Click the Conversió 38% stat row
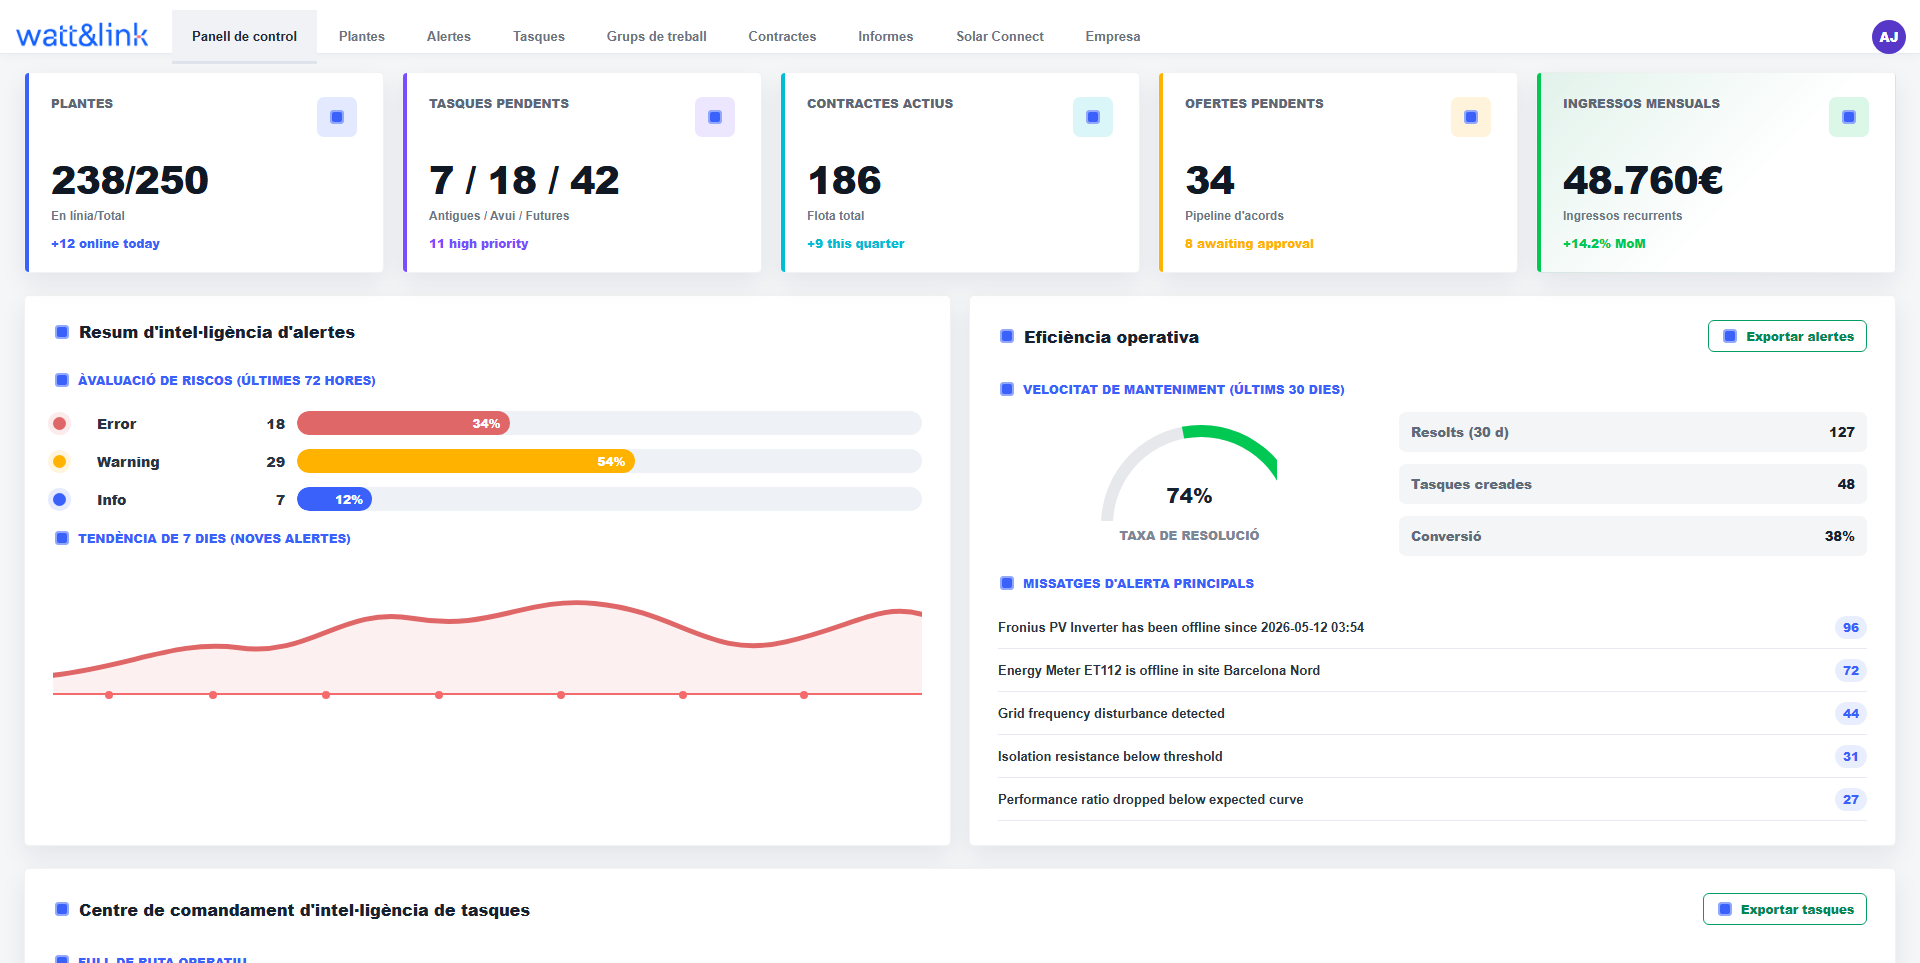Viewport: 1920px width, 963px height. tap(1633, 536)
